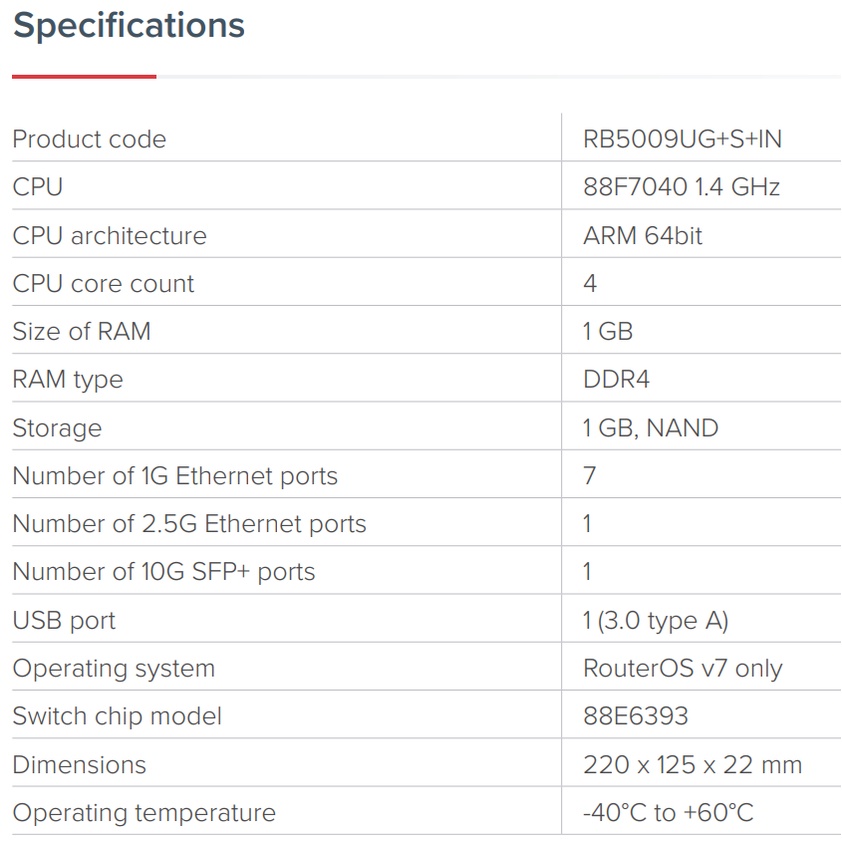The width and height of the screenshot is (842, 842).
Task: Click the 220 x 125 x 22 mm dimensions
Action: pyautogui.click(x=692, y=765)
